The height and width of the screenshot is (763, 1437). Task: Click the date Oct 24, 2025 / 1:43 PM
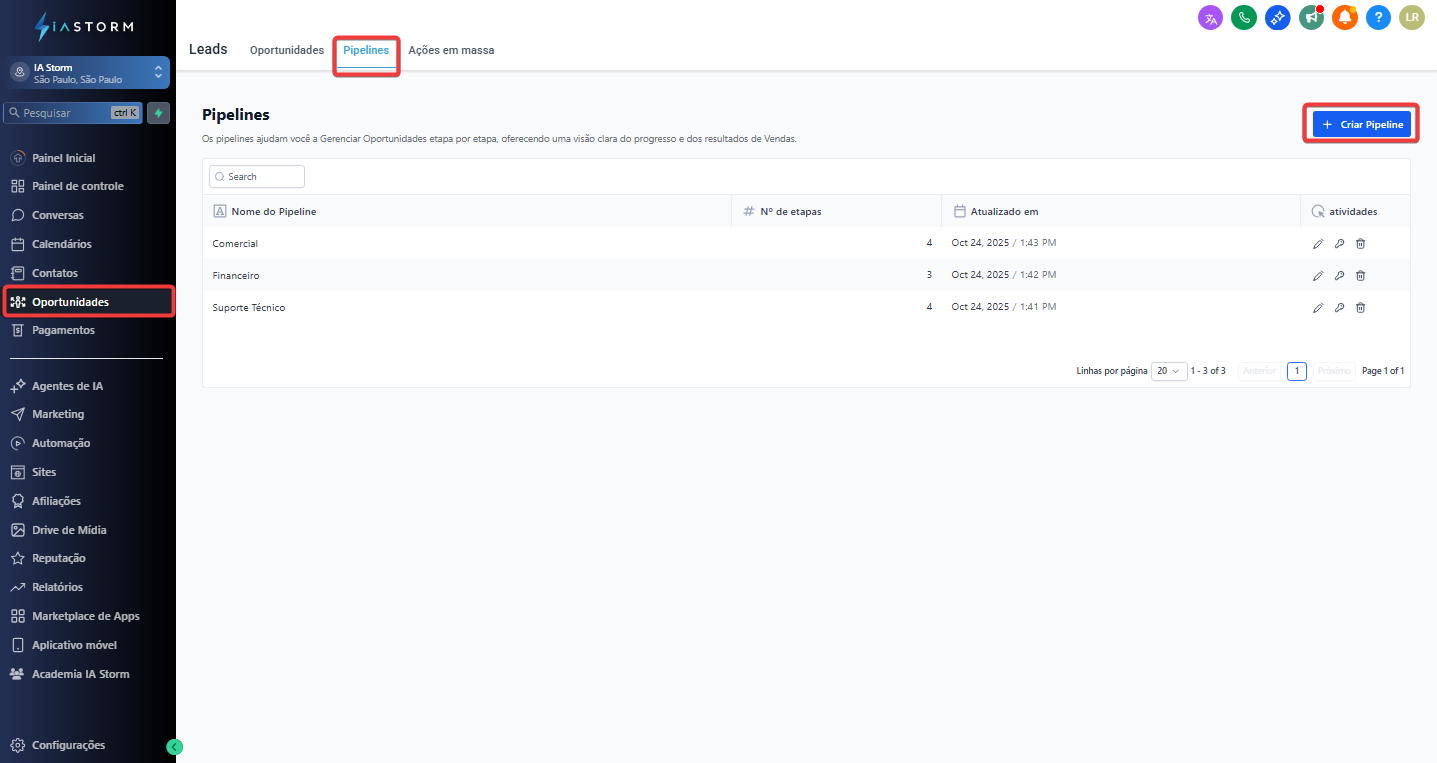click(1004, 243)
